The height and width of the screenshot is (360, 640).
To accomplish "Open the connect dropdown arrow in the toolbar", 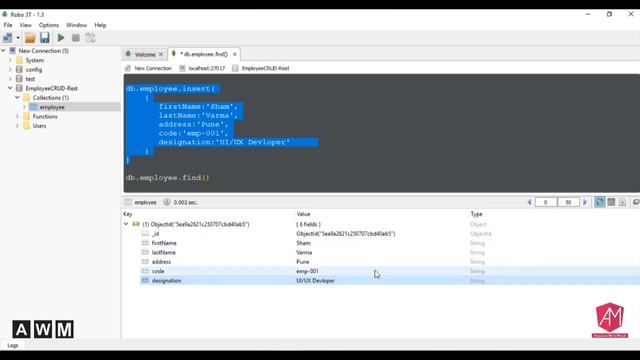I will point(18,38).
